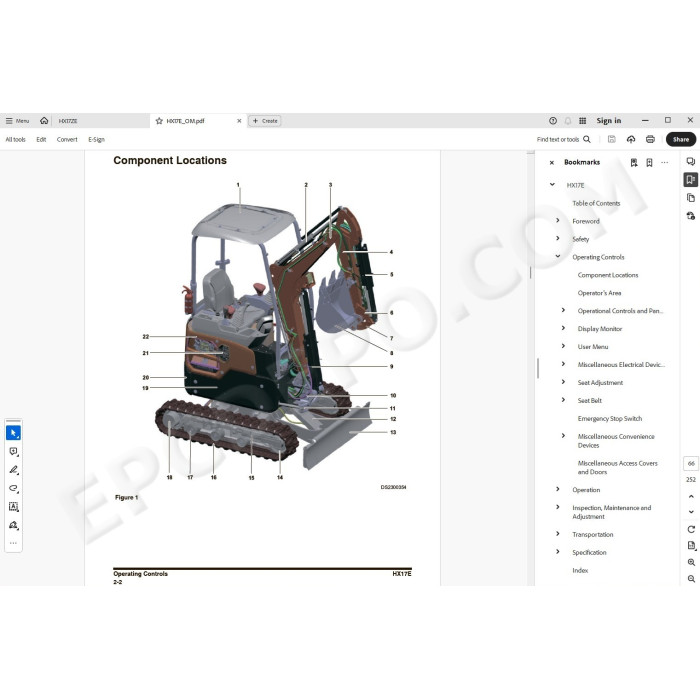Expand the Transportation bookmark

tap(558, 534)
